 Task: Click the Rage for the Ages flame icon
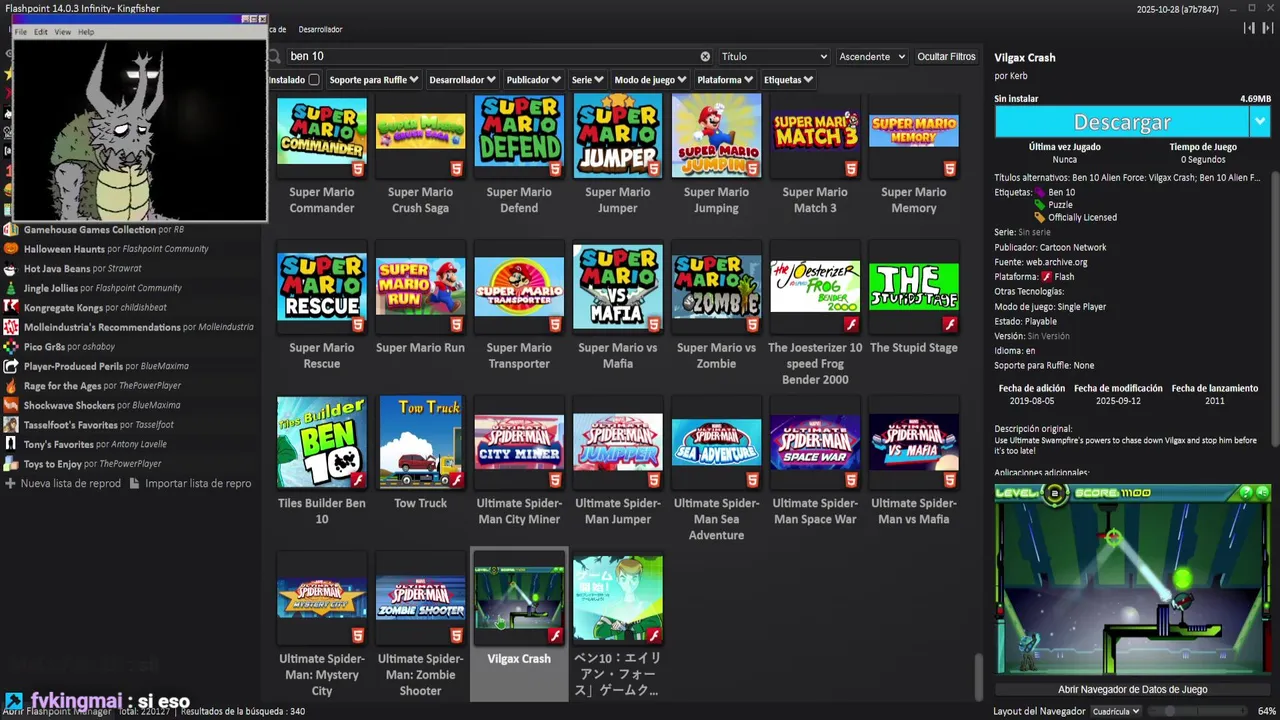coord(11,385)
